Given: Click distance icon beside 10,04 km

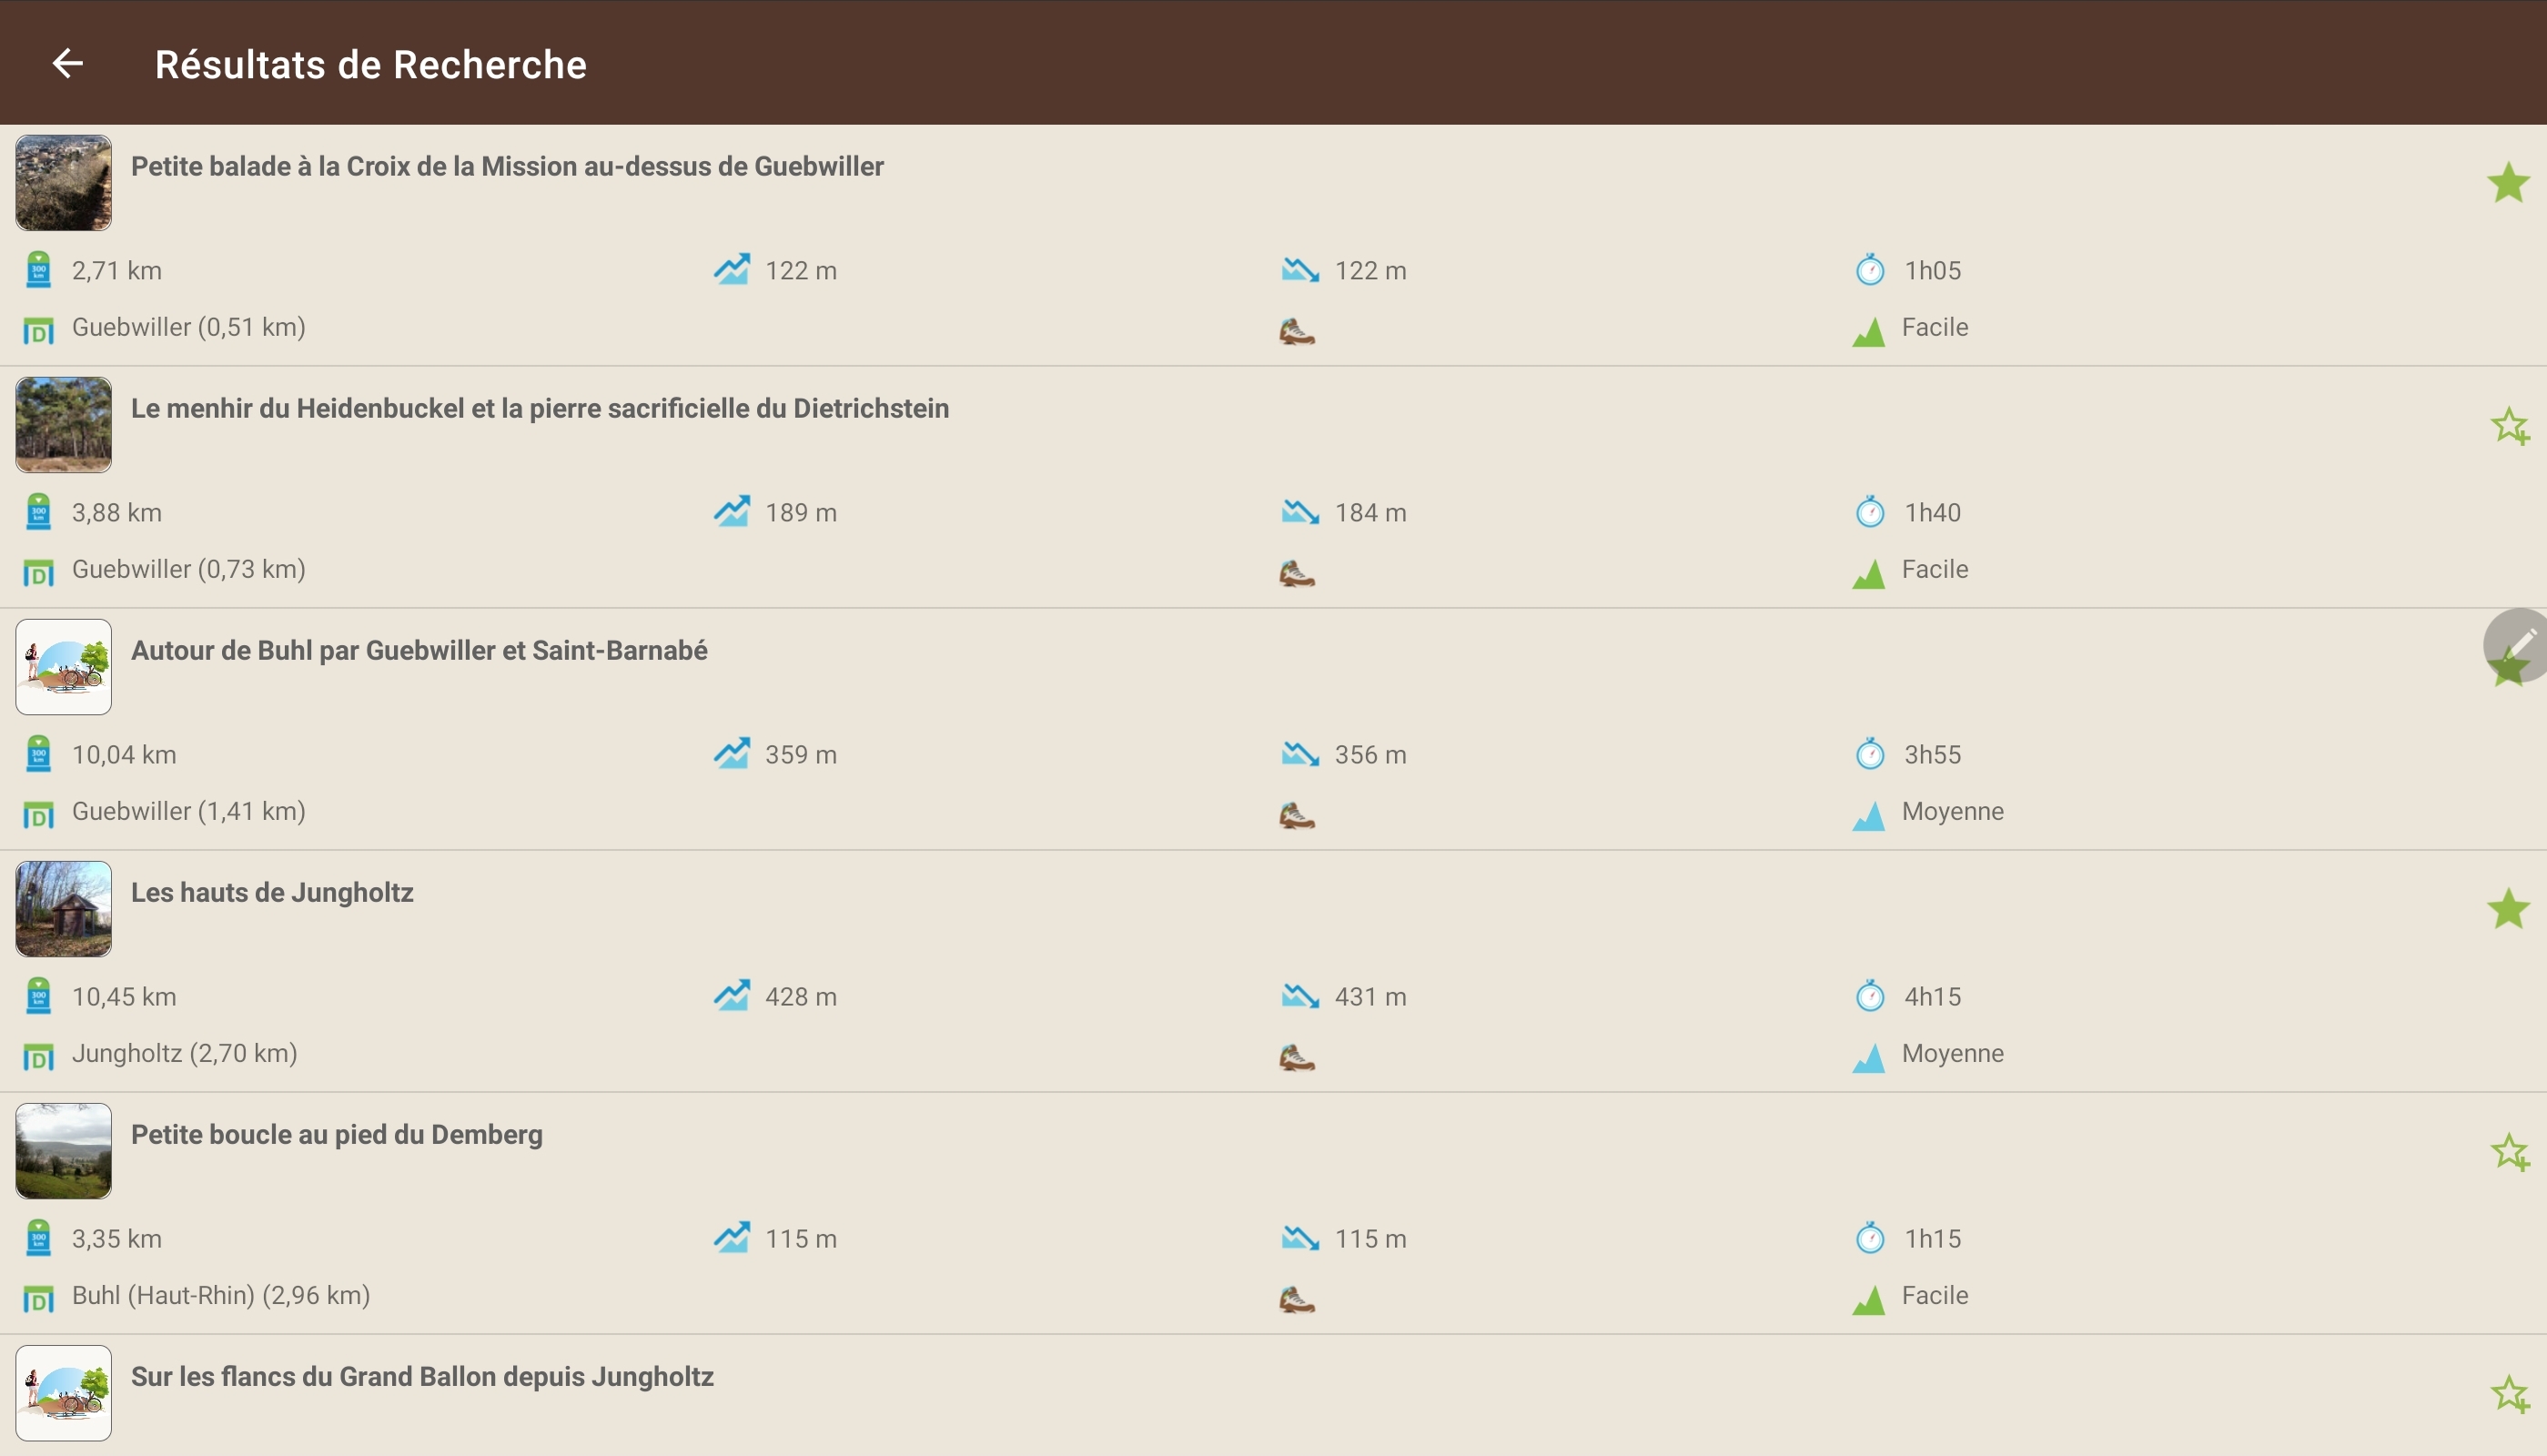Looking at the screenshot, I should pyautogui.click(x=38, y=754).
